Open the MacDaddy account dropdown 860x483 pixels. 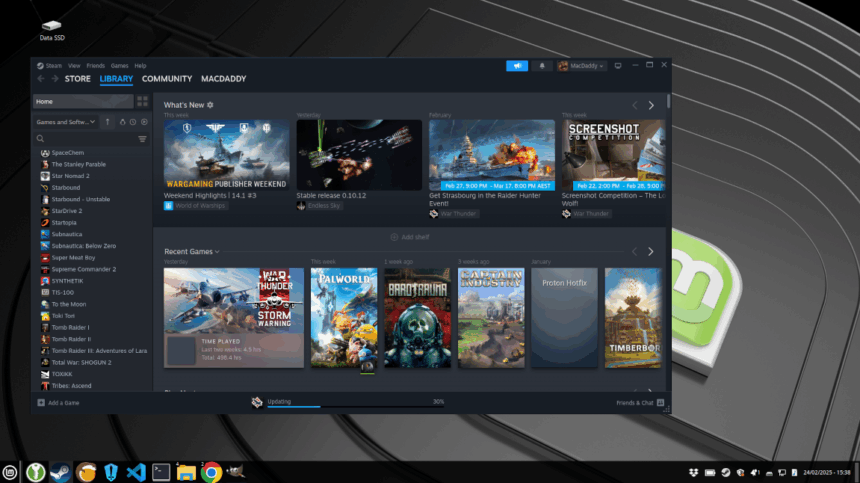point(582,66)
